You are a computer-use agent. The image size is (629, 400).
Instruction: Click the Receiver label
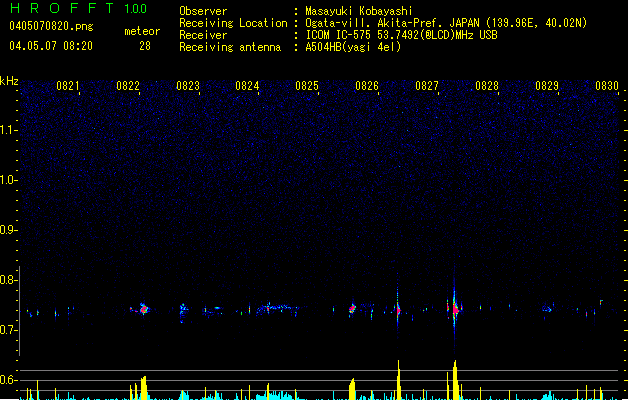[203, 35]
